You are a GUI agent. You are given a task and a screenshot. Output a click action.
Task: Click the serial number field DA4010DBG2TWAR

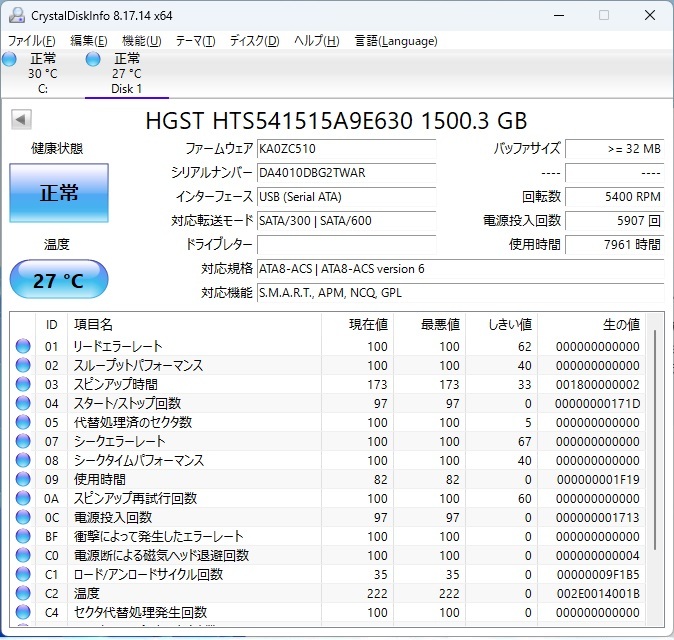(x=346, y=173)
